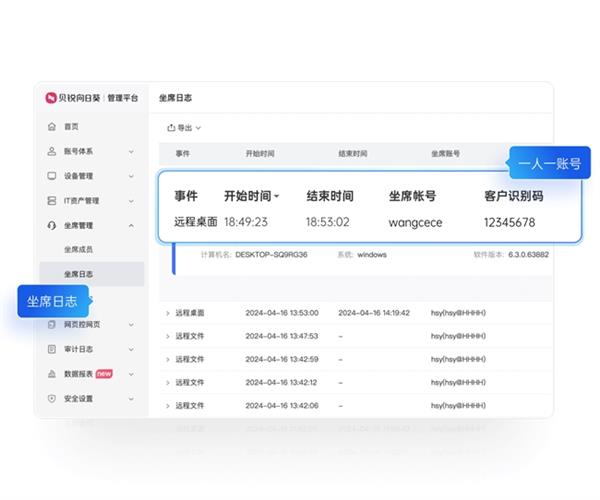Click the 审计日志 document icon
600x500 pixels.
[51, 349]
